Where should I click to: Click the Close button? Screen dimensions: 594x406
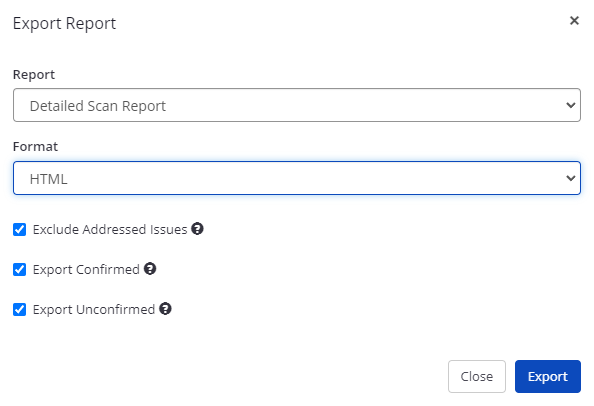click(x=477, y=376)
